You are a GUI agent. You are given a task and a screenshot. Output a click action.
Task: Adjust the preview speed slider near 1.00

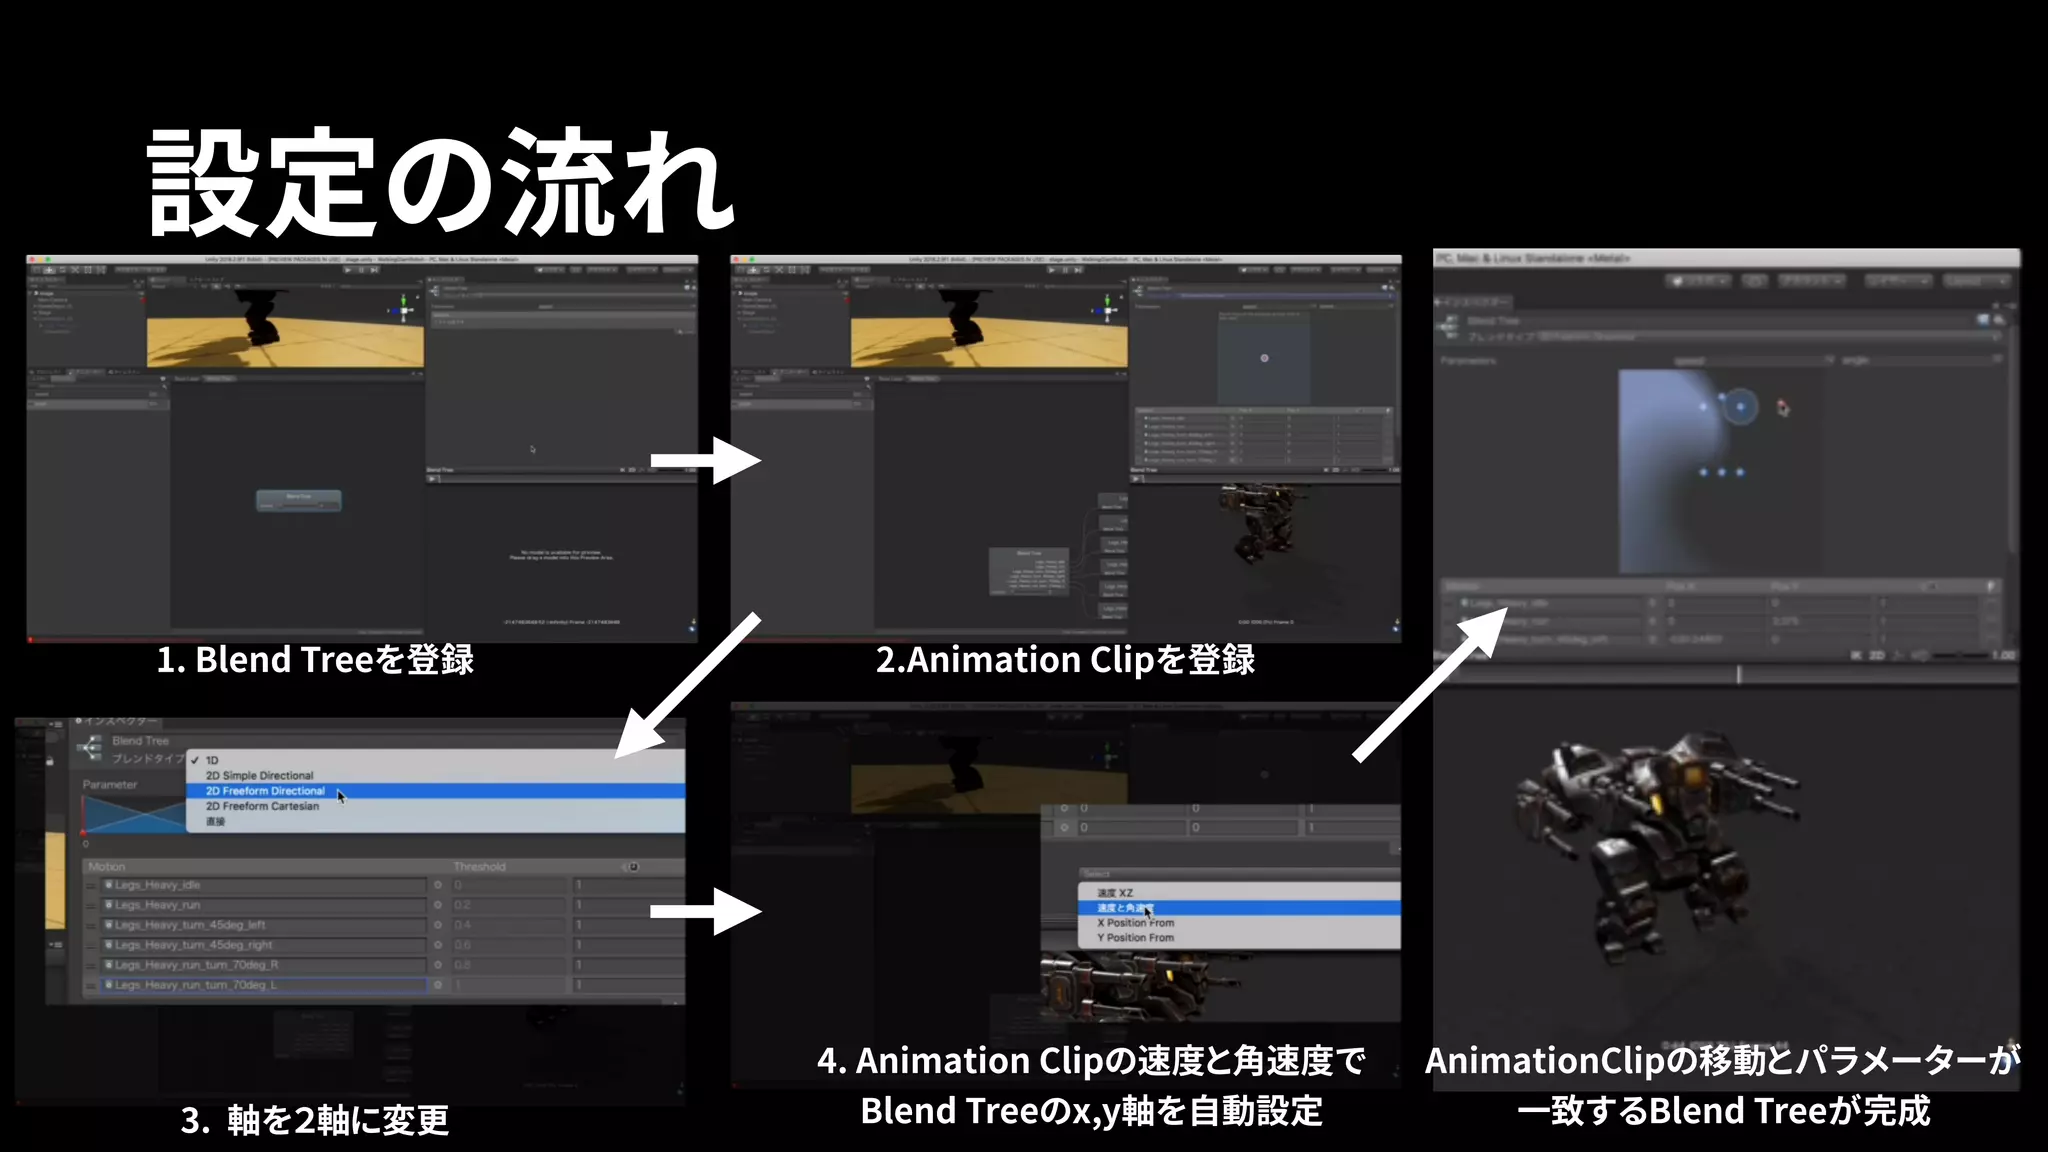click(1959, 656)
